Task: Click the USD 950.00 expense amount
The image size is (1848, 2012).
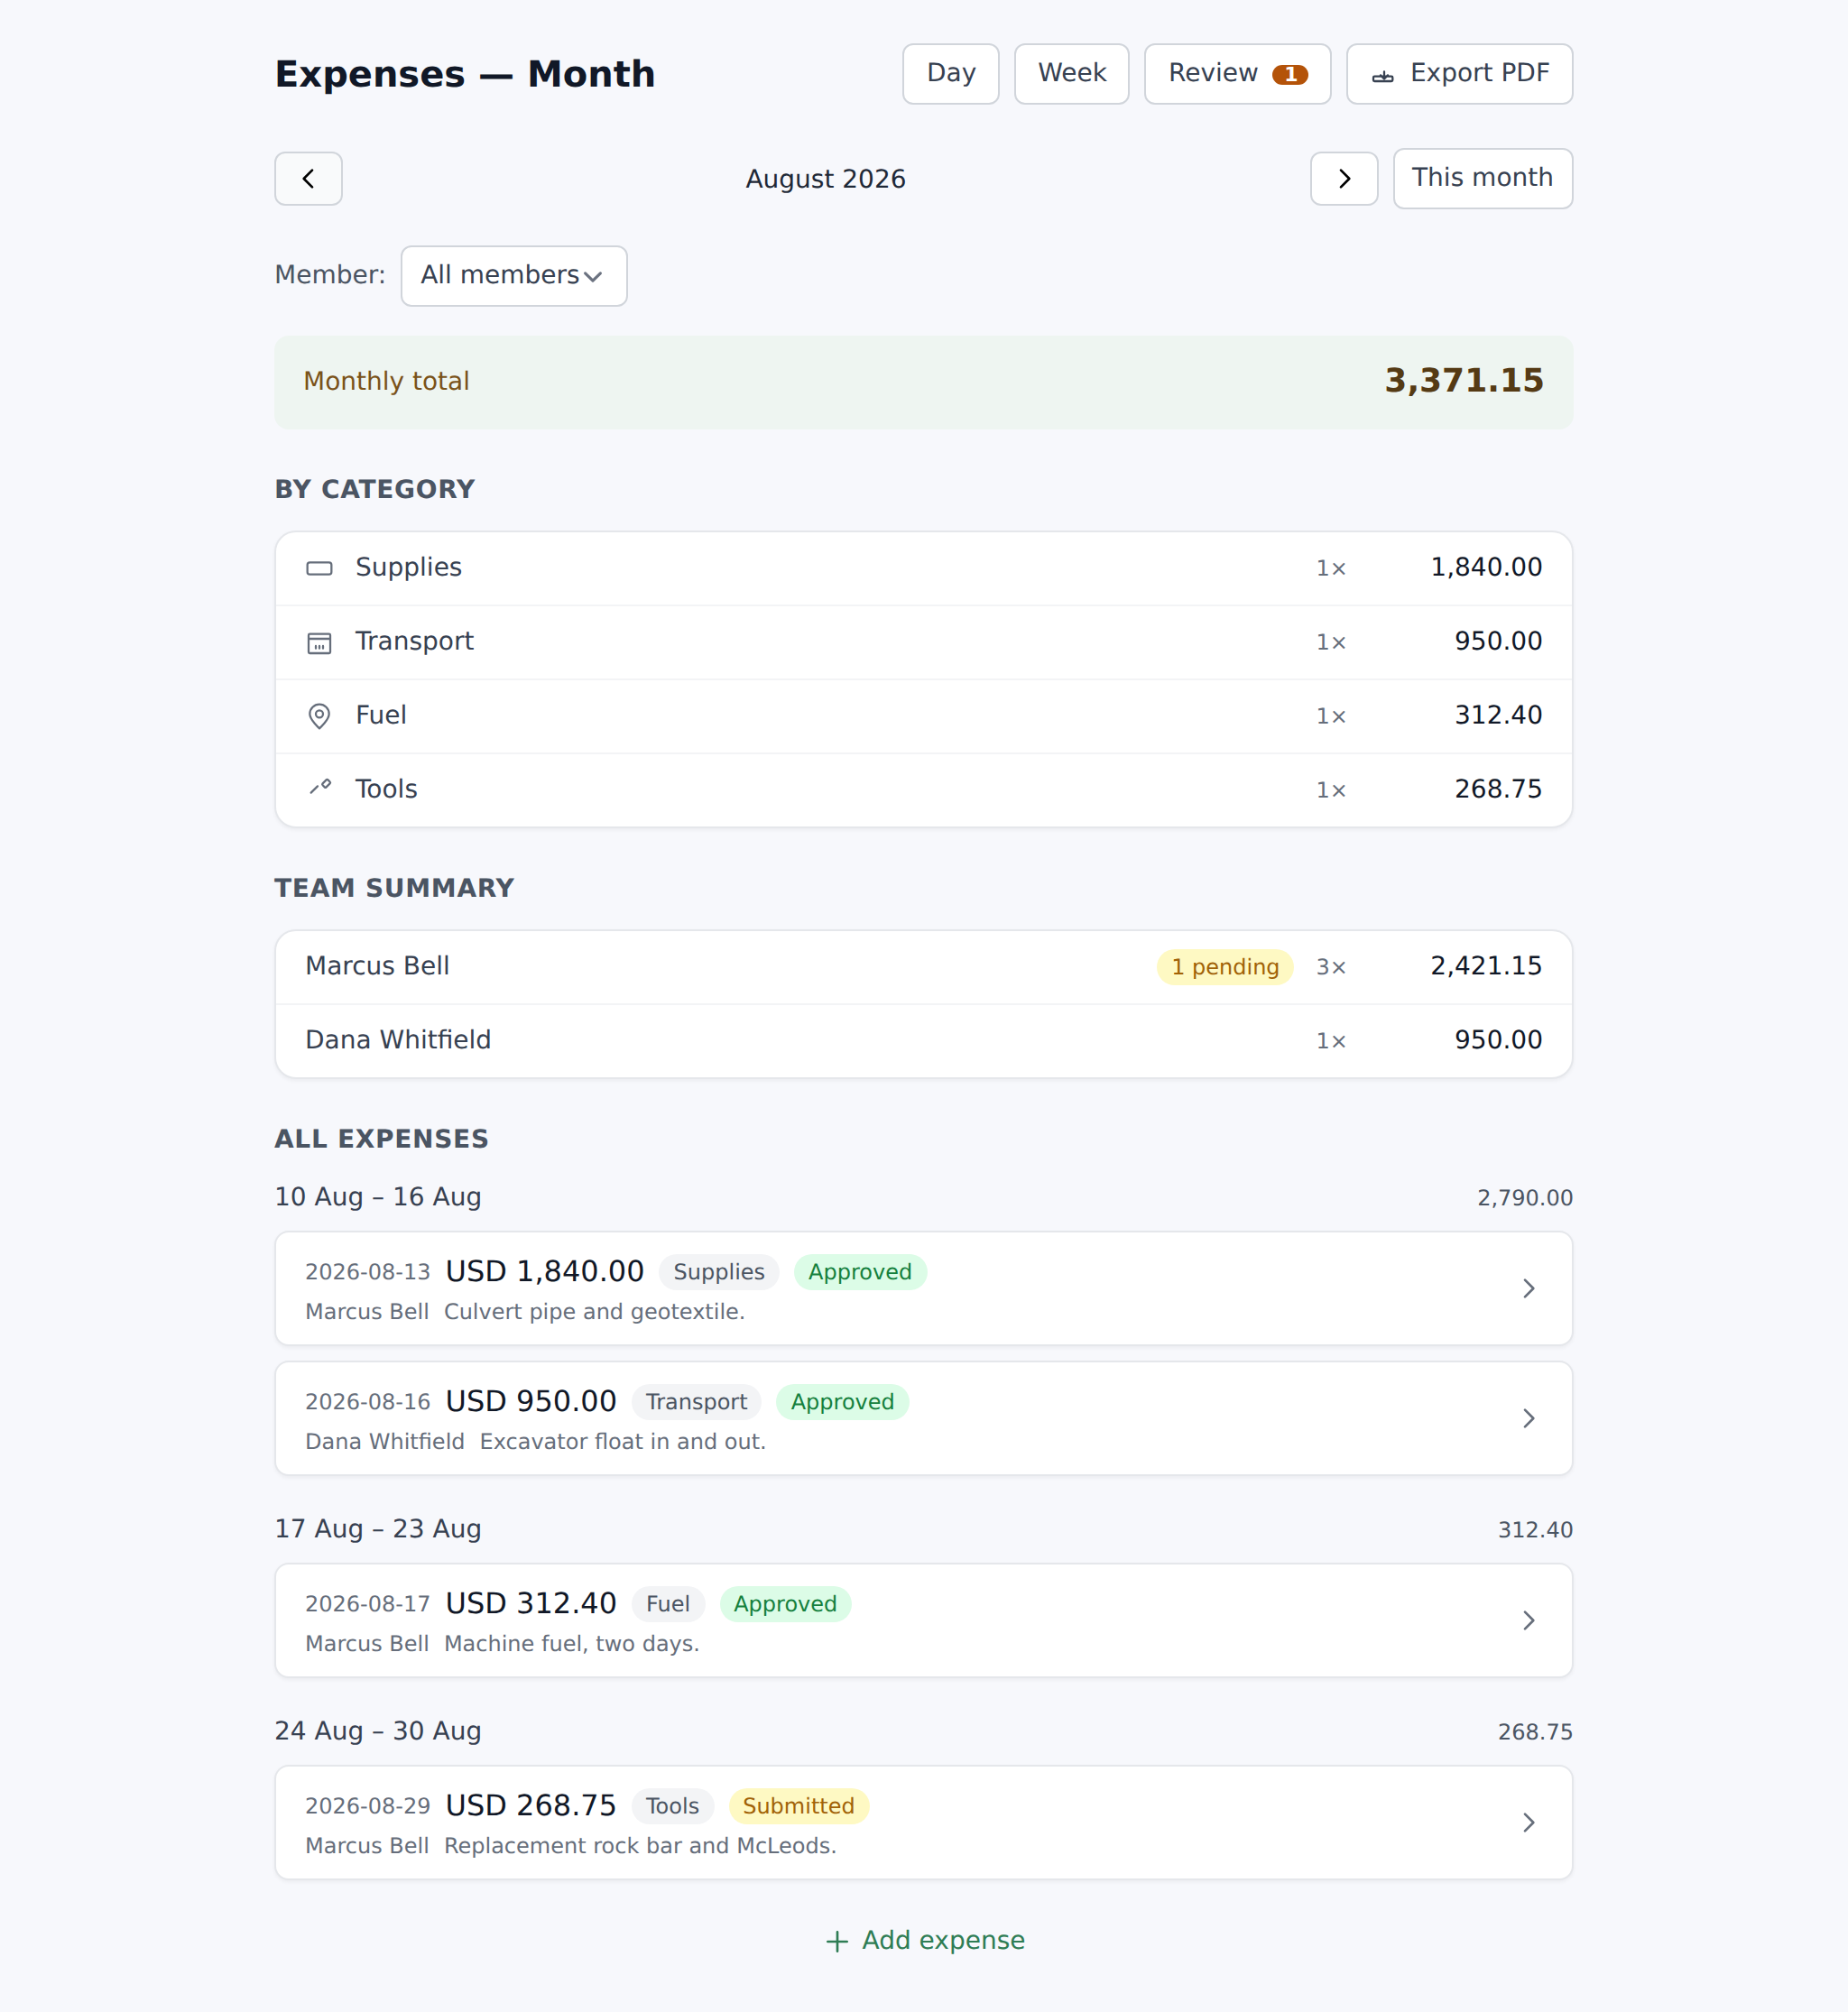Action: click(531, 1401)
